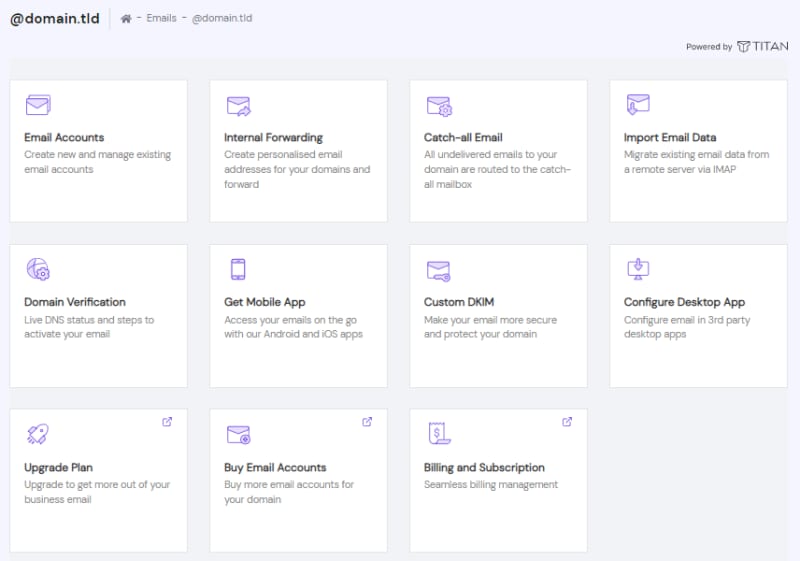Click the Titan logo in header
This screenshot has height=561, width=800.
click(762, 46)
